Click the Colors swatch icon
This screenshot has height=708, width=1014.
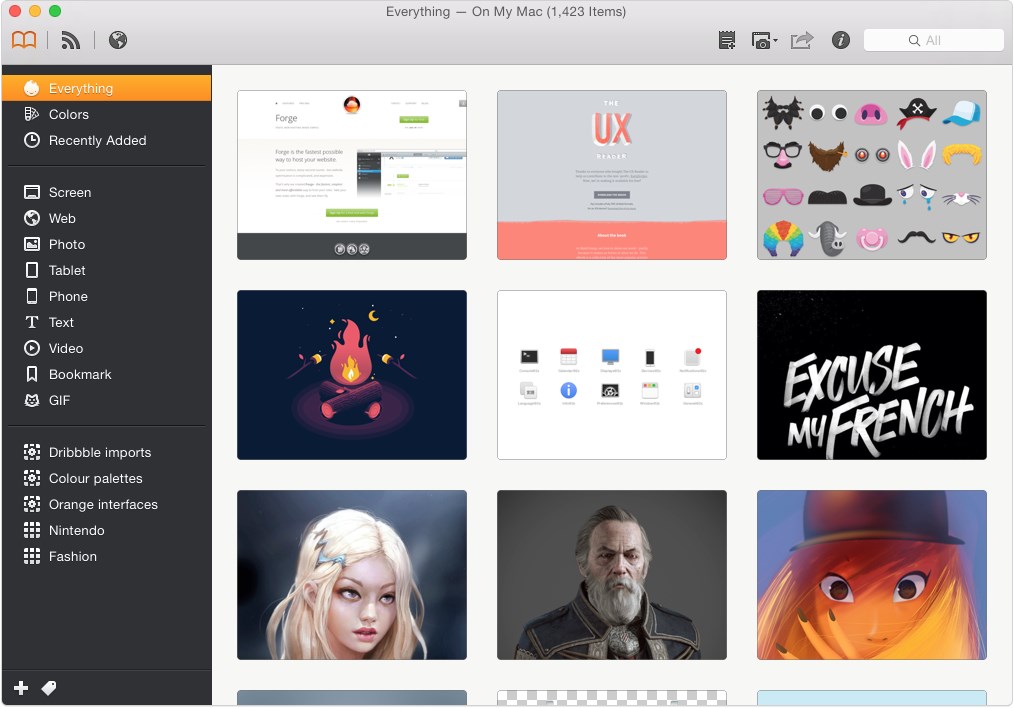pos(32,114)
